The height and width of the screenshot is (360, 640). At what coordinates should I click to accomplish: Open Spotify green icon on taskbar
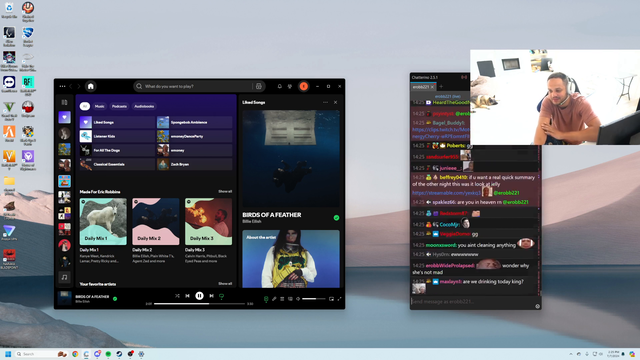click(108, 354)
